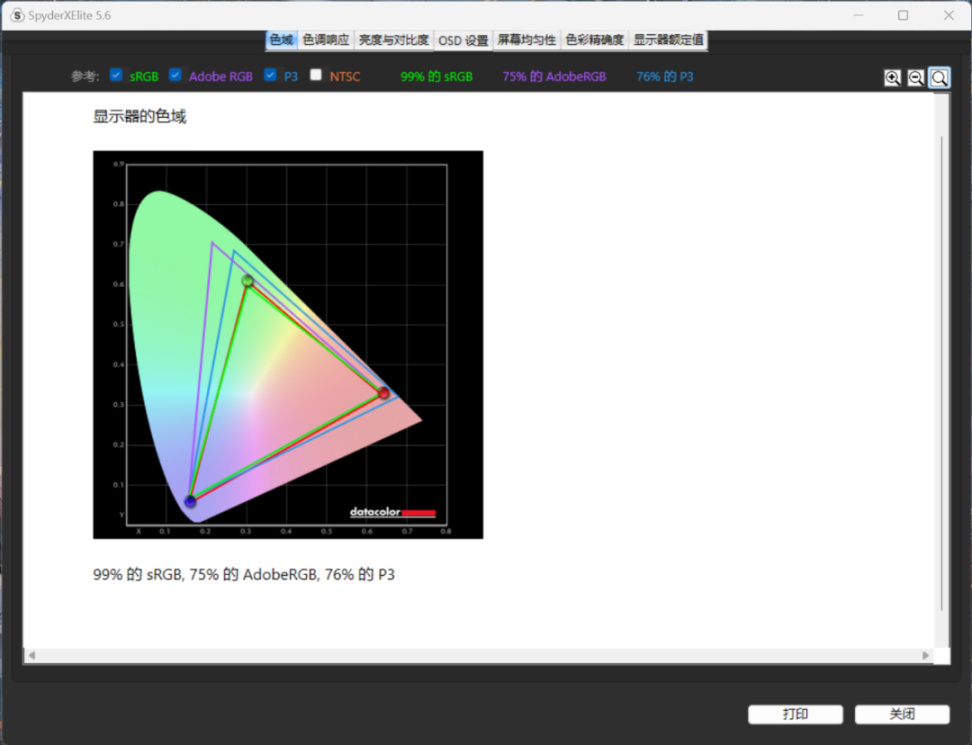Click the fit-to-window magnifier icon
The height and width of the screenshot is (745, 972).
click(x=939, y=77)
